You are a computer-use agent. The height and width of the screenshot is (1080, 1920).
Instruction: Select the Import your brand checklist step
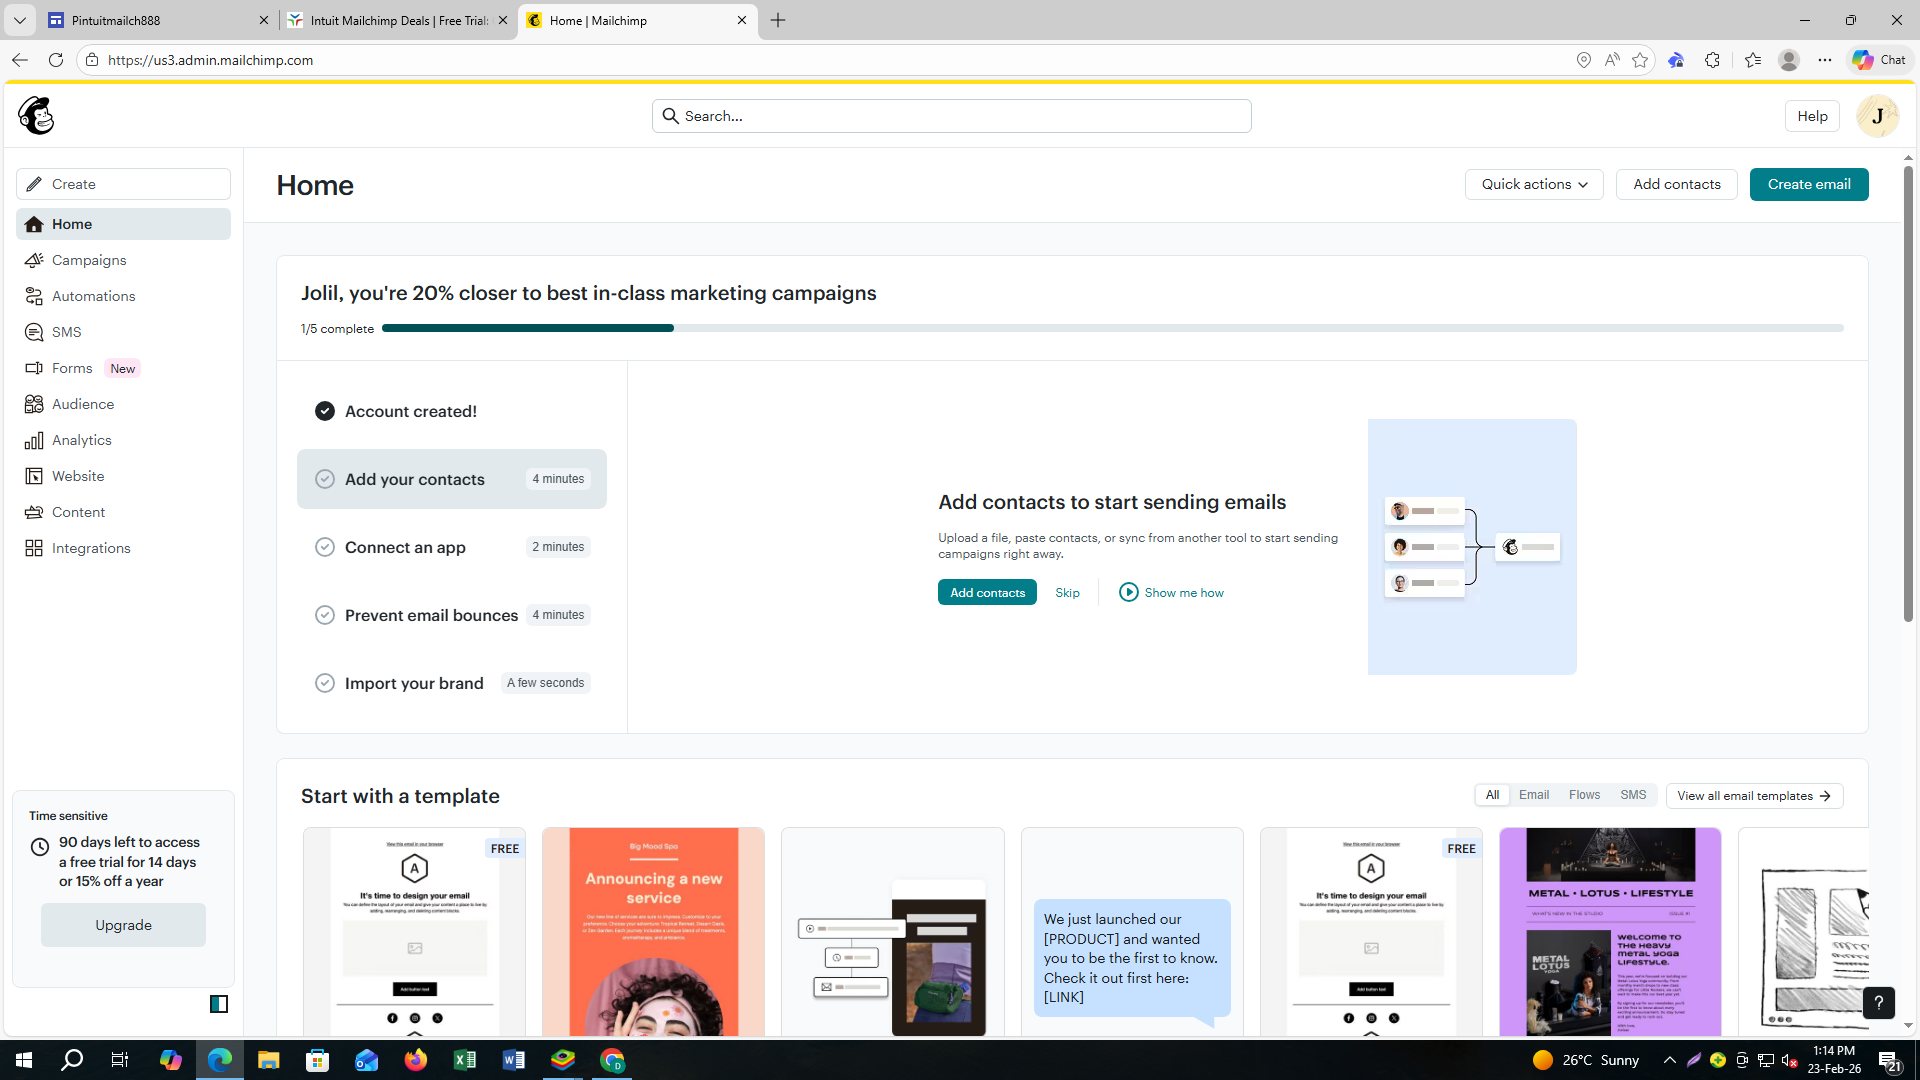452,683
